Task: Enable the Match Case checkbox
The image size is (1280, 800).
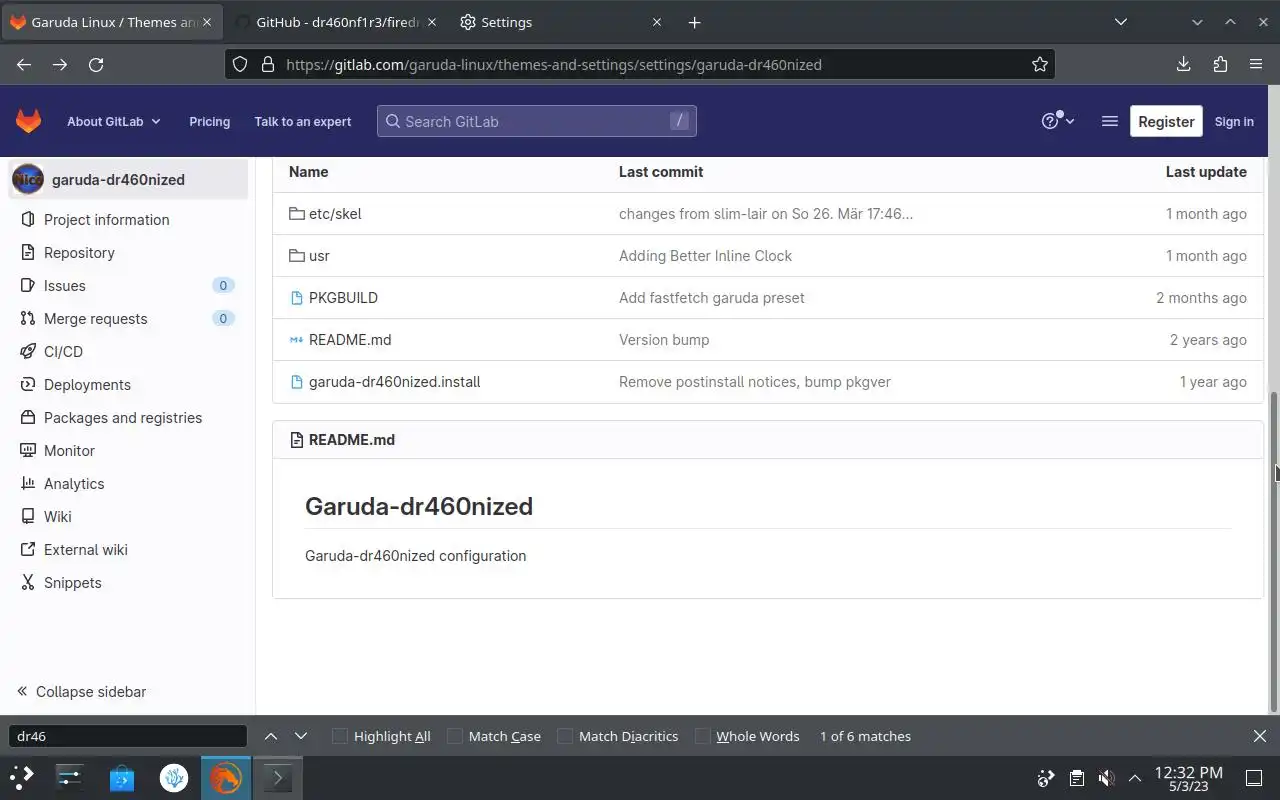Action: coord(455,736)
